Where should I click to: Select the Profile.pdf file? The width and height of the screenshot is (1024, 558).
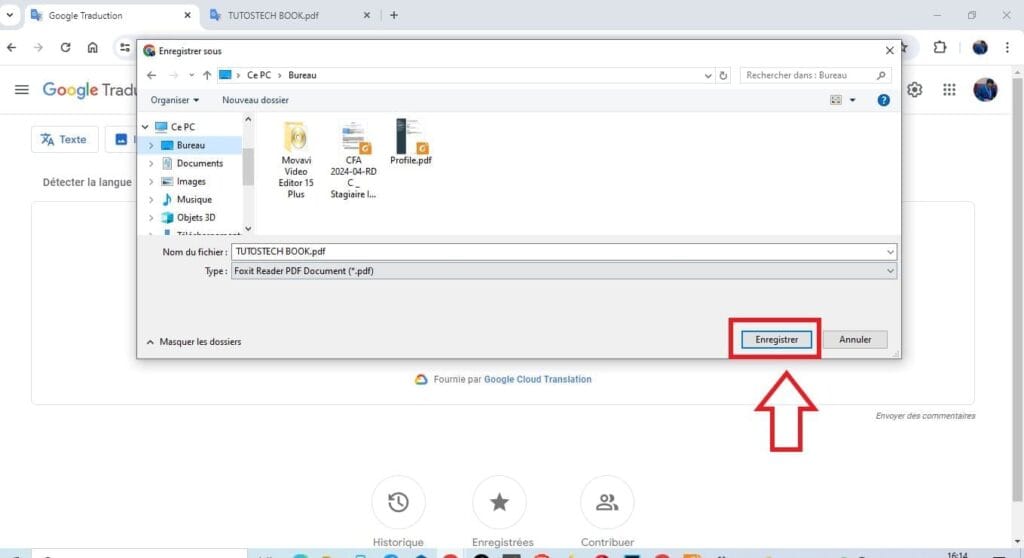(410, 142)
